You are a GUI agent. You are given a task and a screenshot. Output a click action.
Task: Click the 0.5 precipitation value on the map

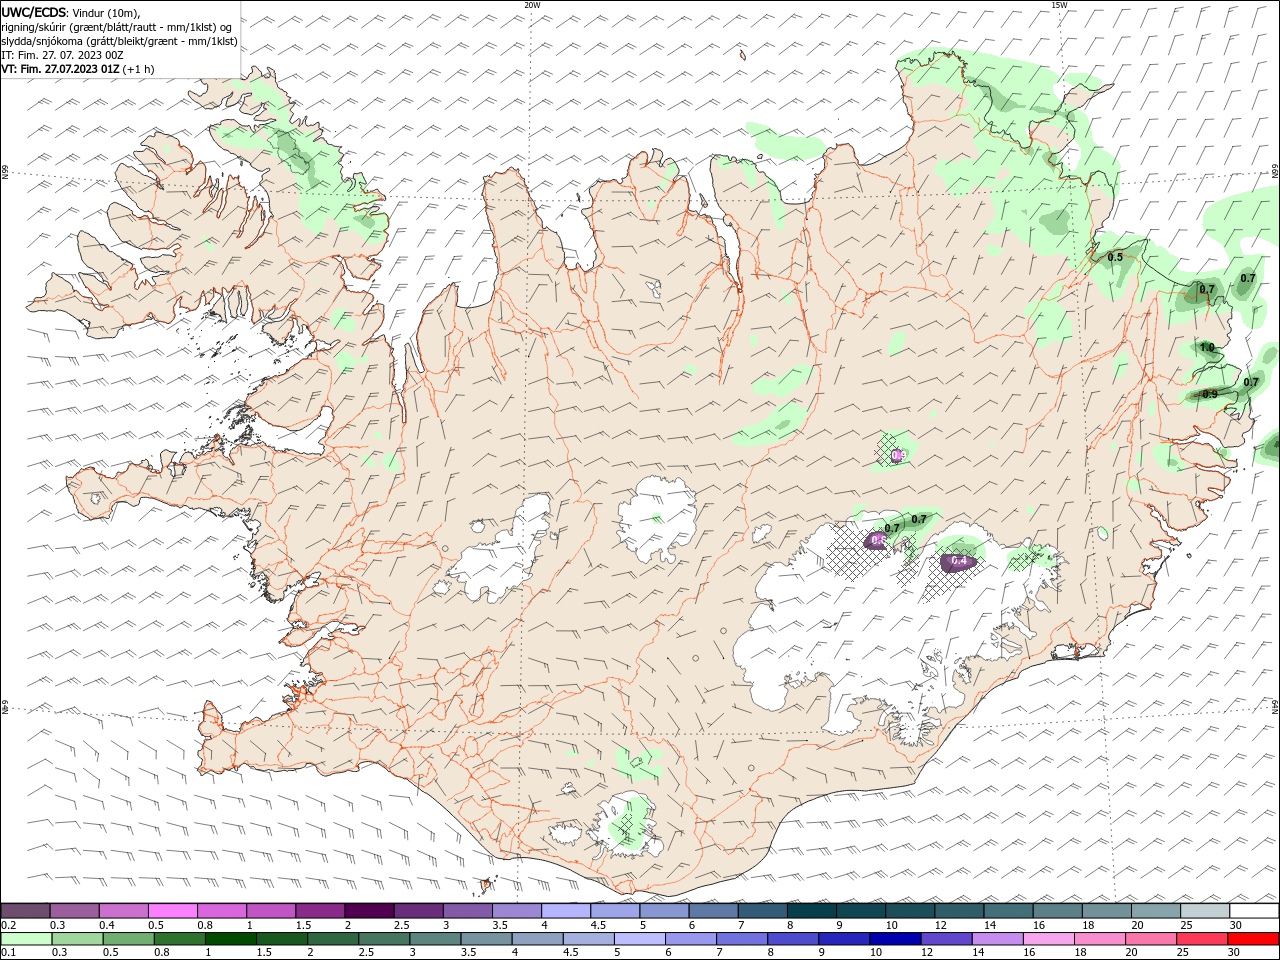tap(1115, 257)
